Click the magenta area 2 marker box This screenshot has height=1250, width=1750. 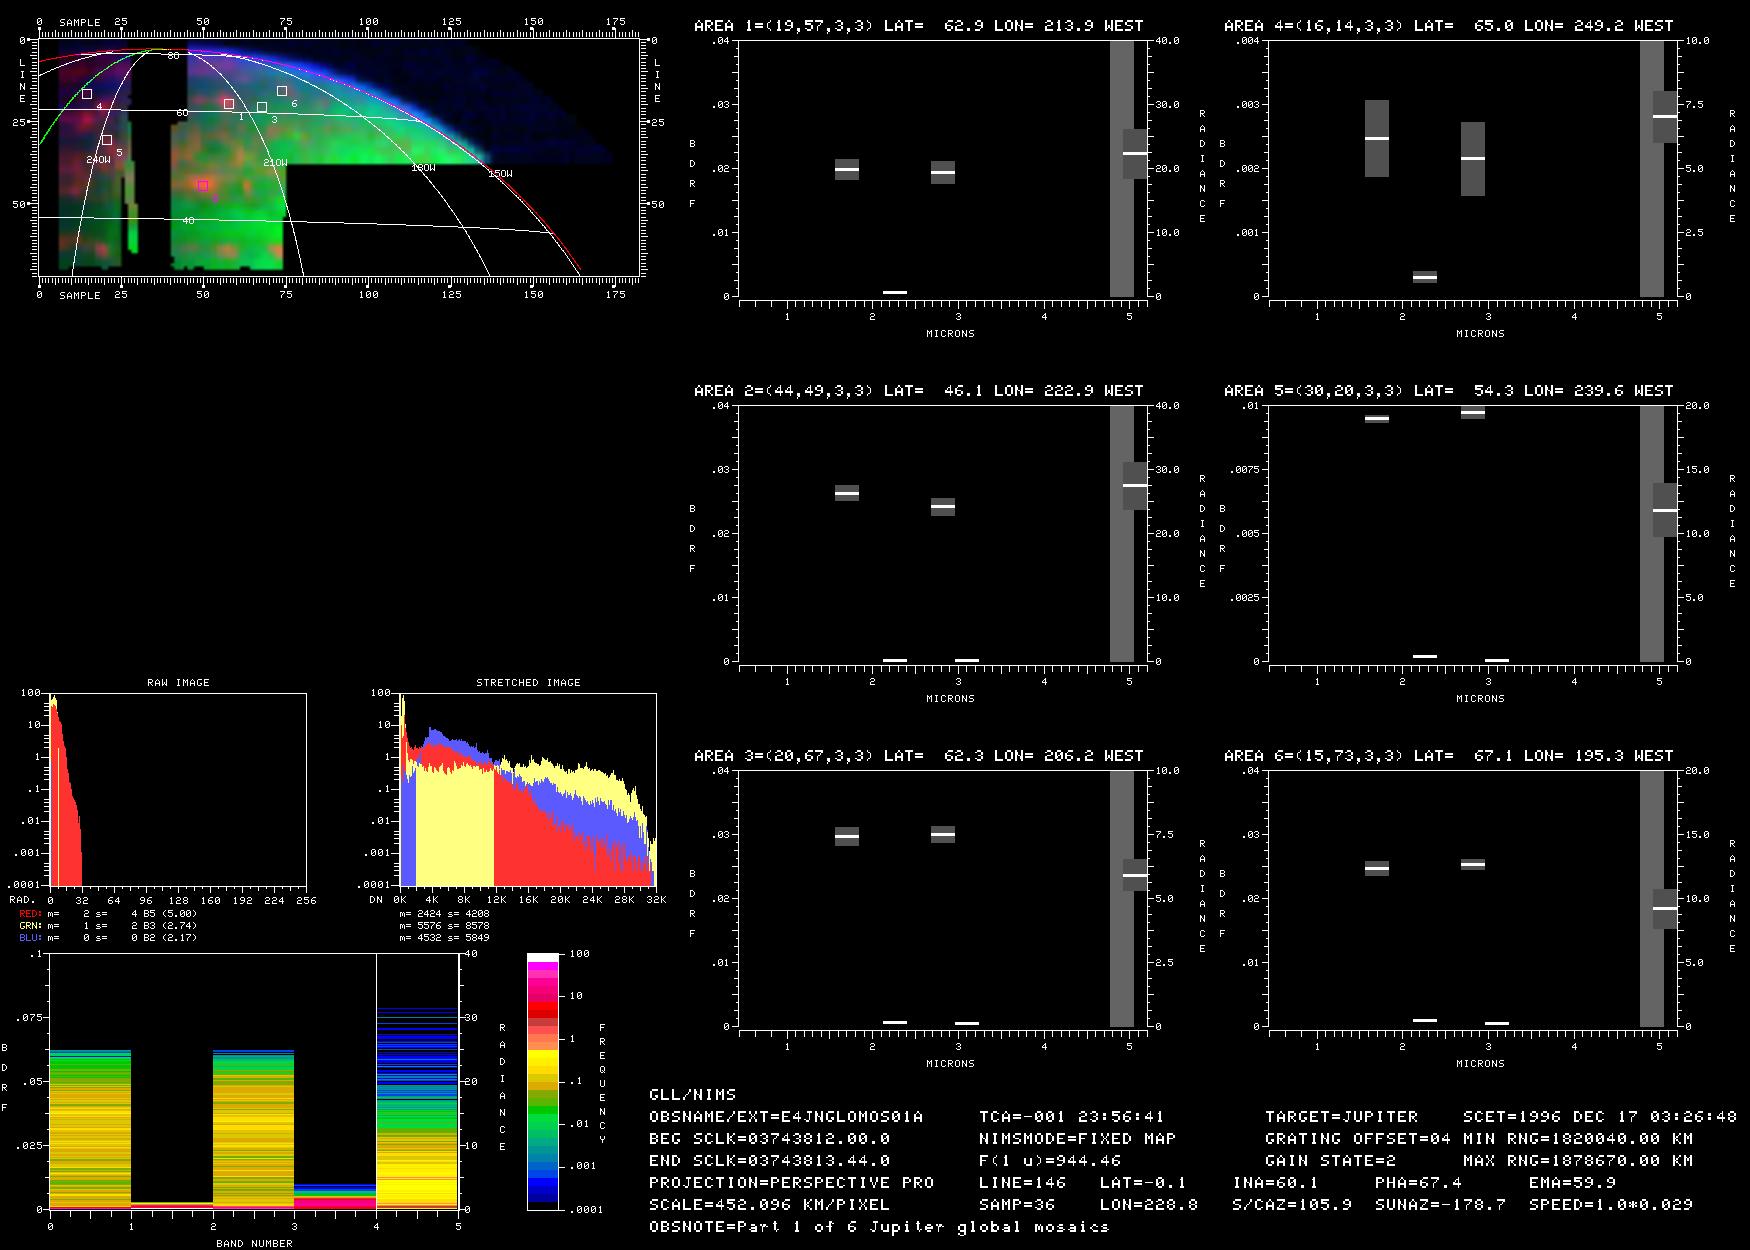(x=203, y=185)
